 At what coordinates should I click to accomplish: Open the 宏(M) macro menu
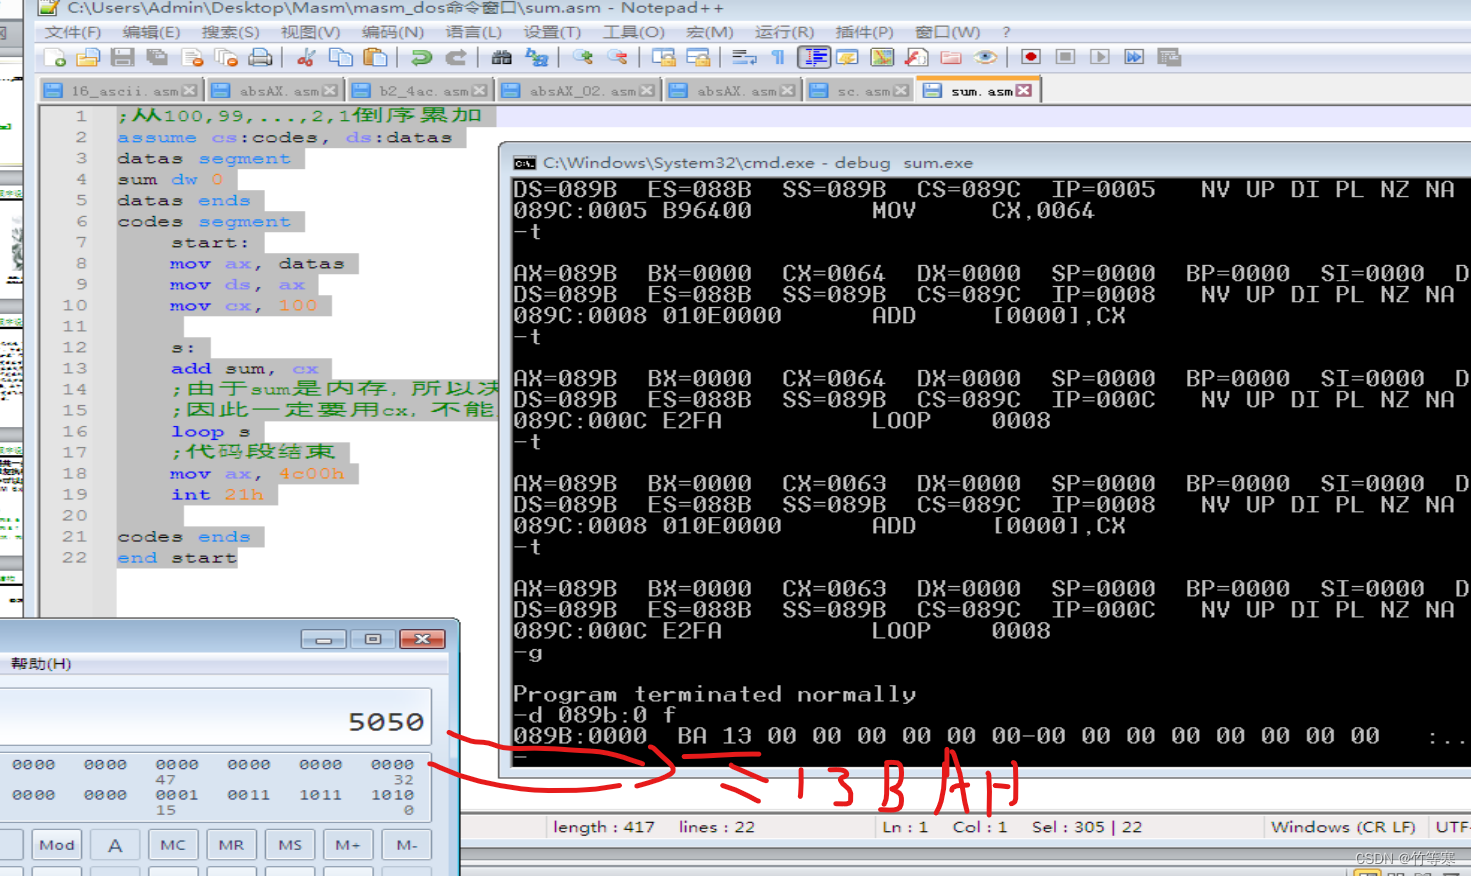coord(710,32)
